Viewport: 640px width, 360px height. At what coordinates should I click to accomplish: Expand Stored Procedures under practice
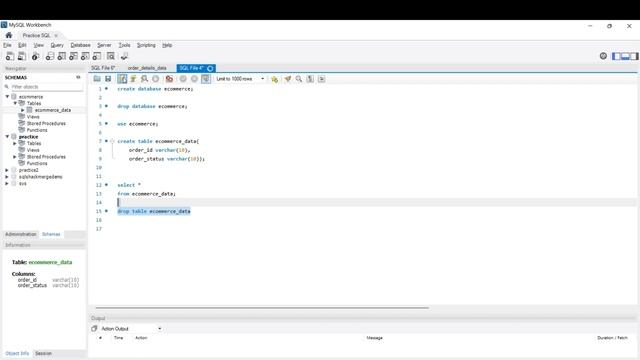(15, 157)
